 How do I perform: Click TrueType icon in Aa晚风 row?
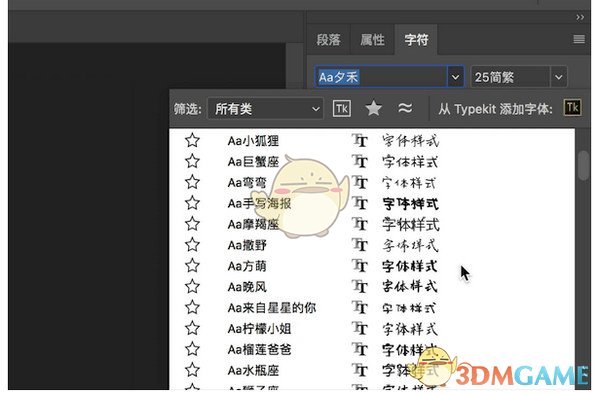coord(360,286)
